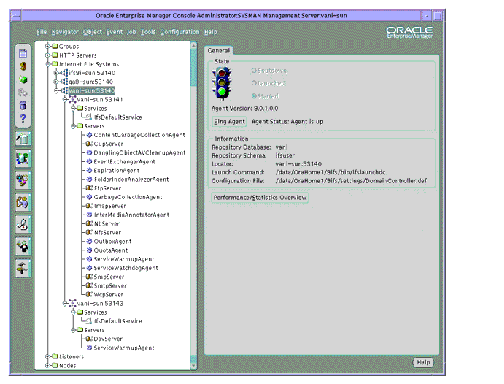Click the node icon beside vani-sun 53143
Viewport: 504px width, 384px height.
pyautogui.click(x=73, y=303)
